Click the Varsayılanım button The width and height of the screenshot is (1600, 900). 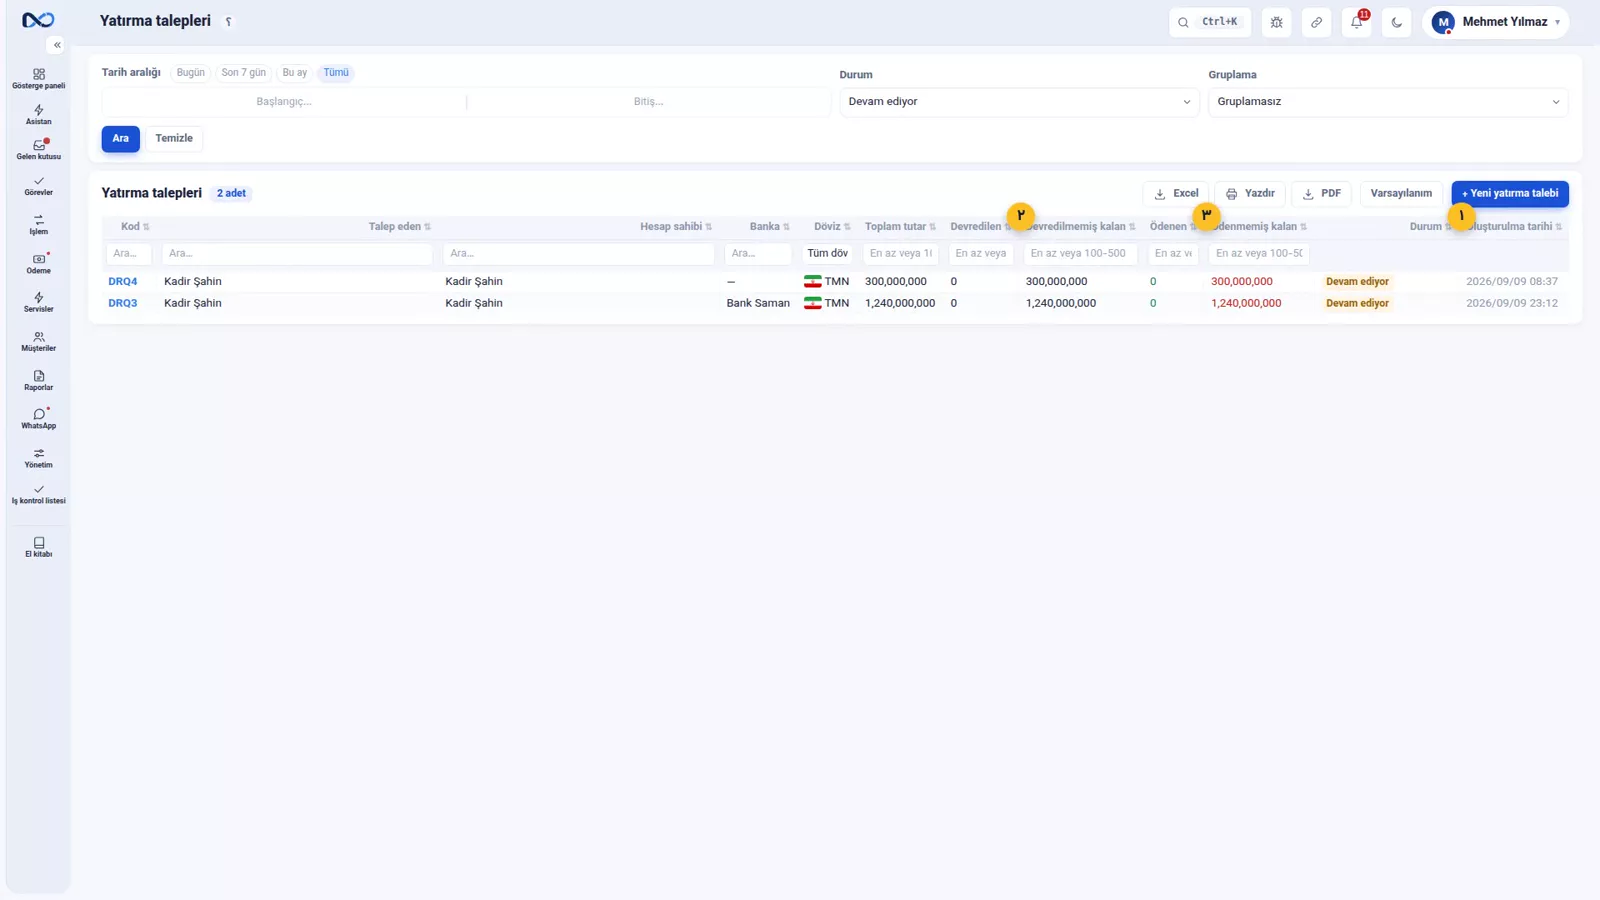pos(1401,194)
